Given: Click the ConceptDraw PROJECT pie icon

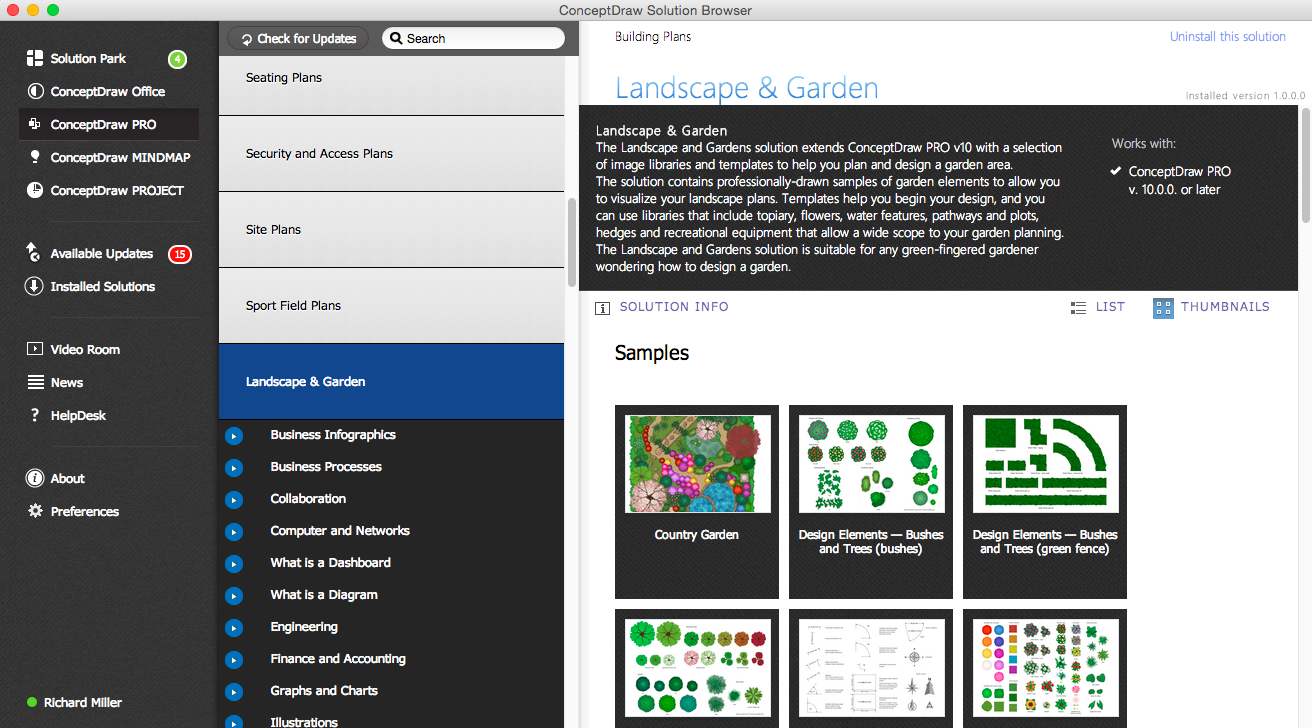Looking at the screenshot, I should point(35,191).
